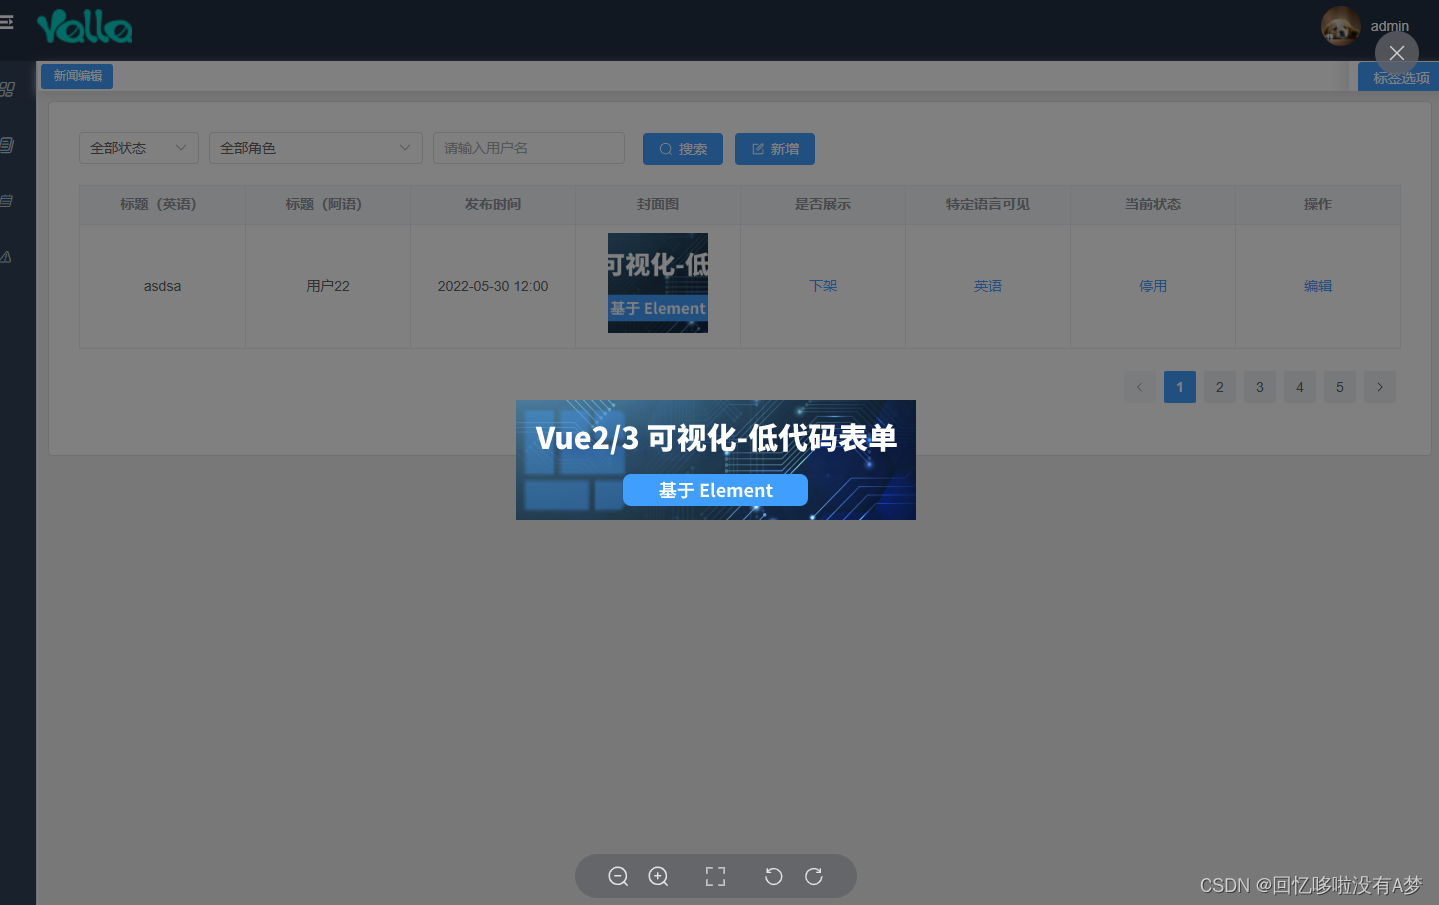
Task: Select the 新闻编辑 tab
Action: pos(77,76)
